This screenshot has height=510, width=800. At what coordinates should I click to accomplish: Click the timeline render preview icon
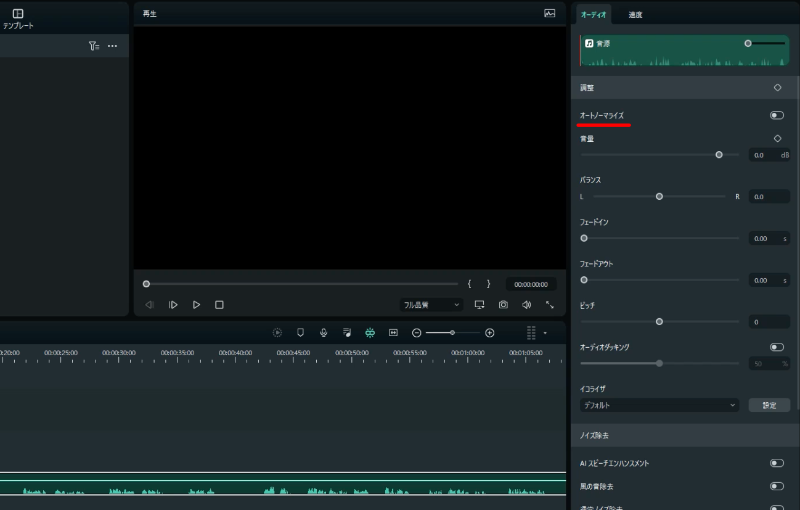pyautogui.click(x=277, y=333)
